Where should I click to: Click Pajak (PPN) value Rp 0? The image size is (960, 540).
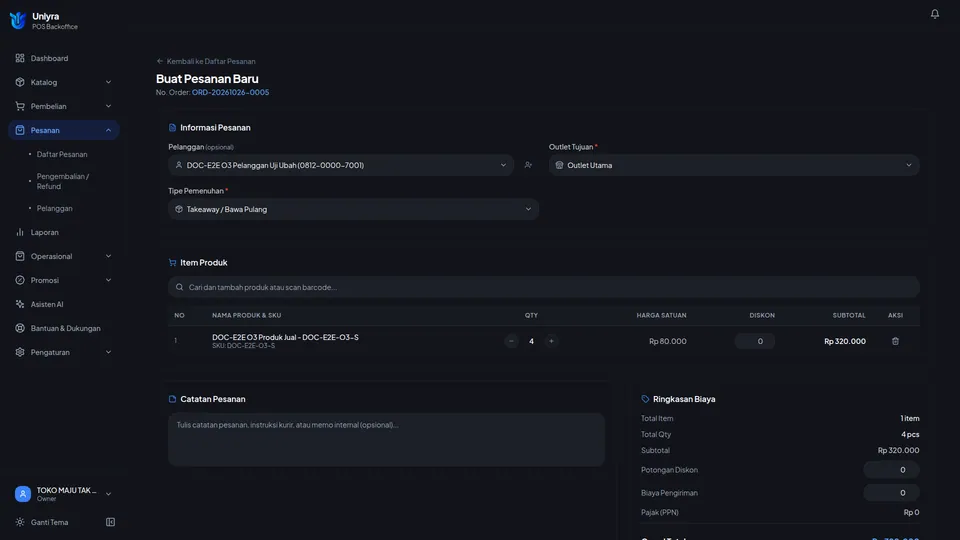coord(912,512)
